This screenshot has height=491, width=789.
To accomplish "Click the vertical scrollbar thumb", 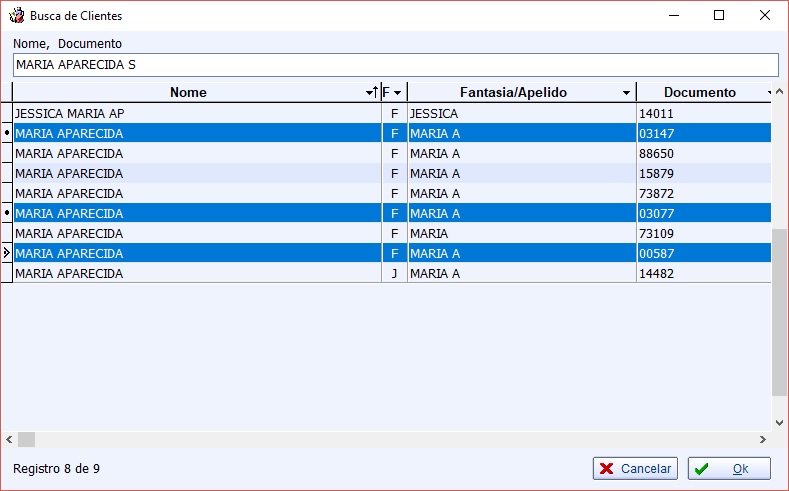I will tap(779, 312).
